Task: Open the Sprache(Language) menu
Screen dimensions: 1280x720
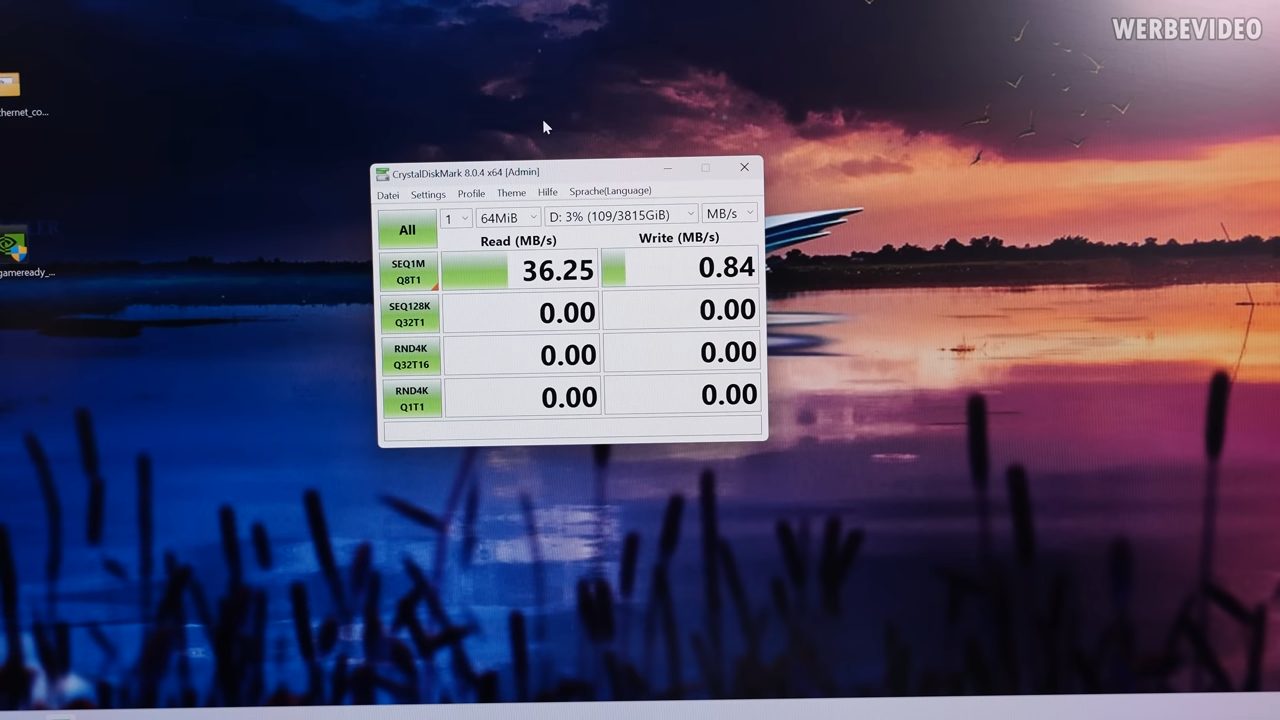Action: coord(610,191)
